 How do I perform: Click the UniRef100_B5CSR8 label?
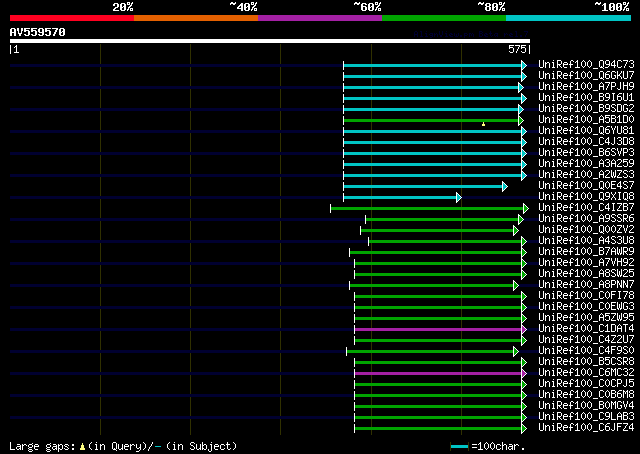click(x=587, y=362)
